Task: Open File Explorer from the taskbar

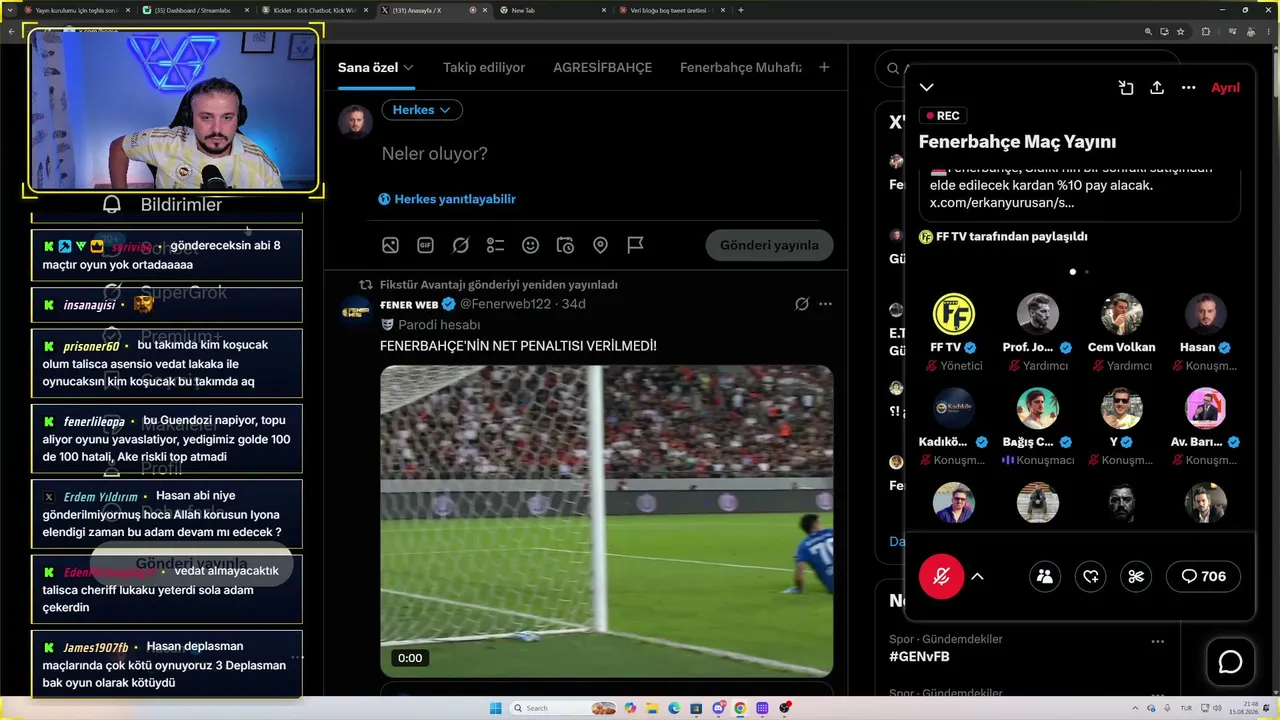Action: [652, 708]
